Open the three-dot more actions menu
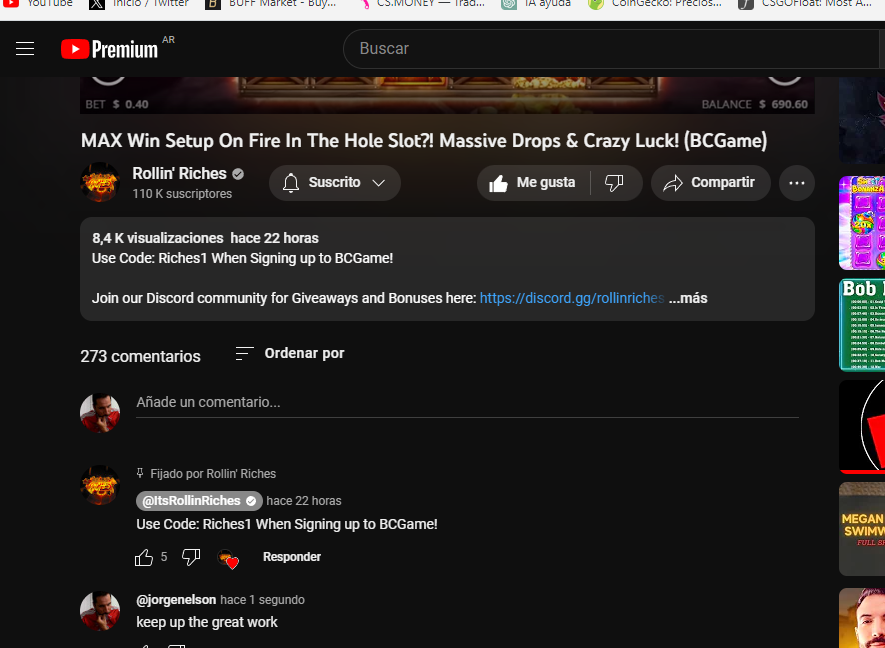 [x=796, y=183]
